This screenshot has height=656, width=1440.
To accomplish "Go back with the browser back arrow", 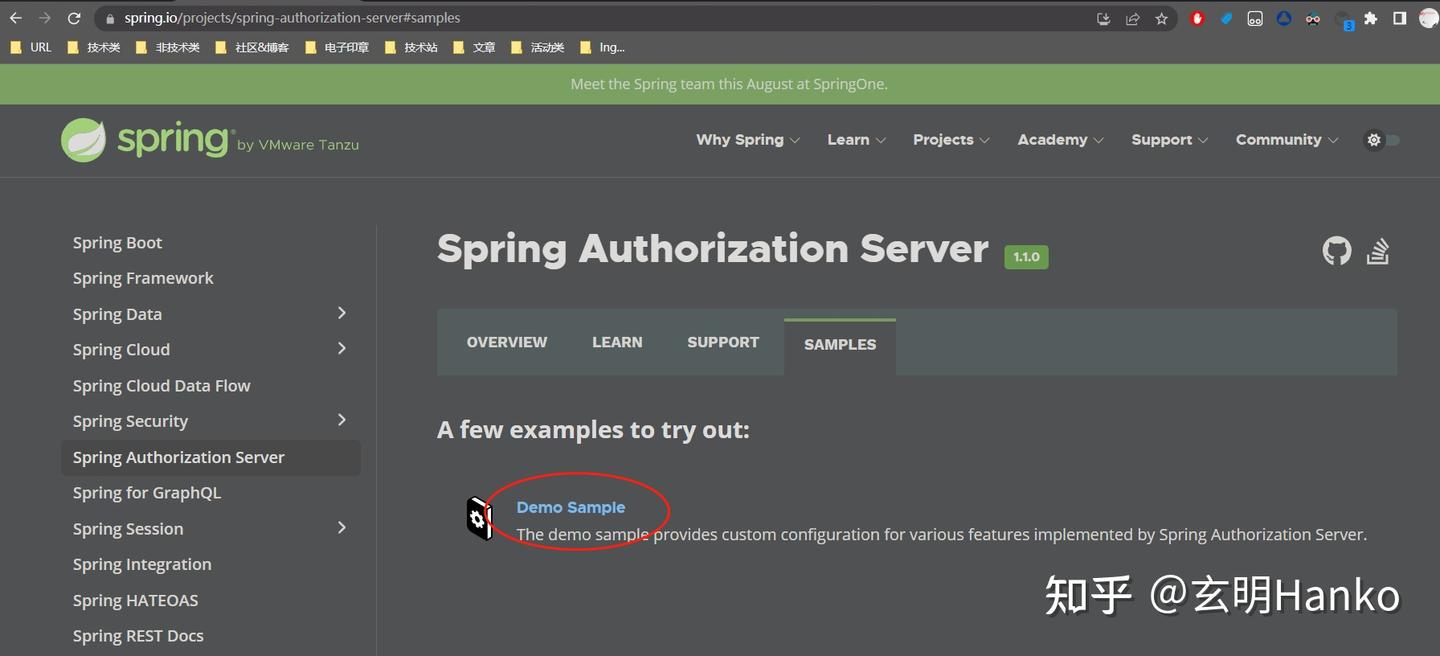I will [16, 18].
